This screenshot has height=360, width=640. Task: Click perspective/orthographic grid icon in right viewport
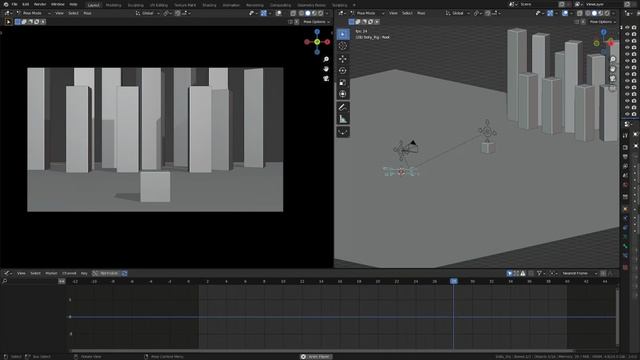coord(613,88)
